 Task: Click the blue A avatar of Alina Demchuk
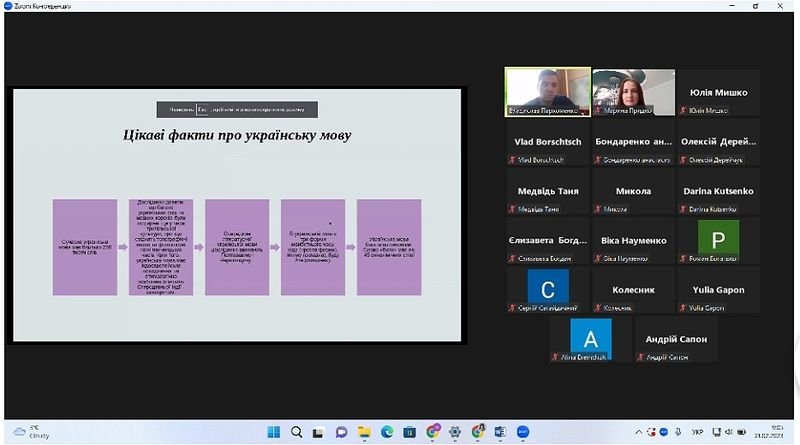click(589, 335)
